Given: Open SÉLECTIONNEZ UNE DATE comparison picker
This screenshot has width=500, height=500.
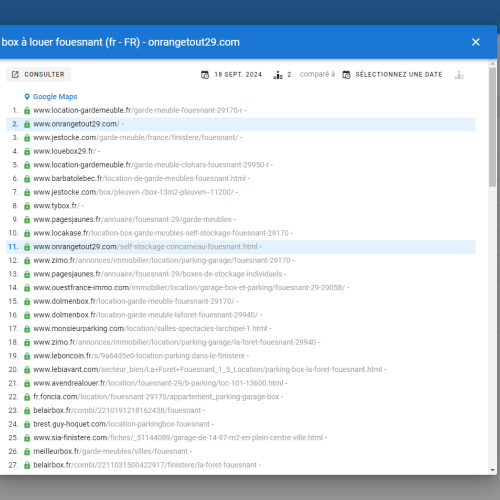Looking at the screenshot, I should [392, 74].
